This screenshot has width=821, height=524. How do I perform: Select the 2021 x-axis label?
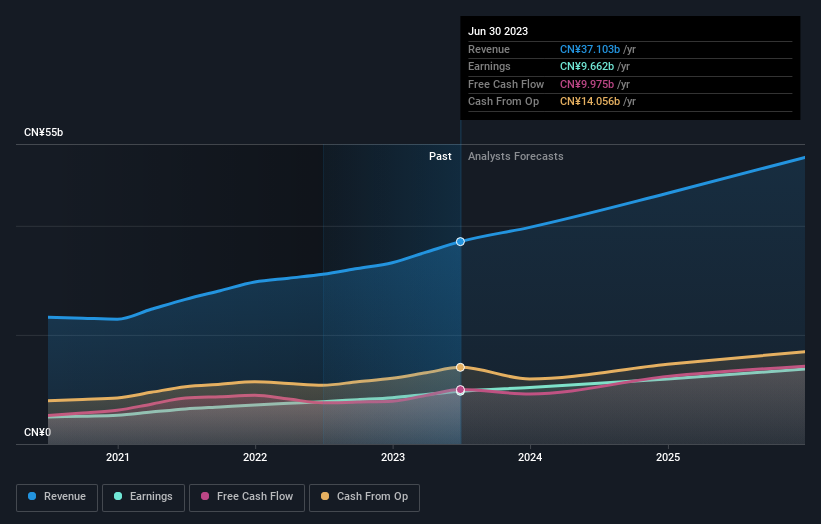pyautogui.click(x=118, y=457)
